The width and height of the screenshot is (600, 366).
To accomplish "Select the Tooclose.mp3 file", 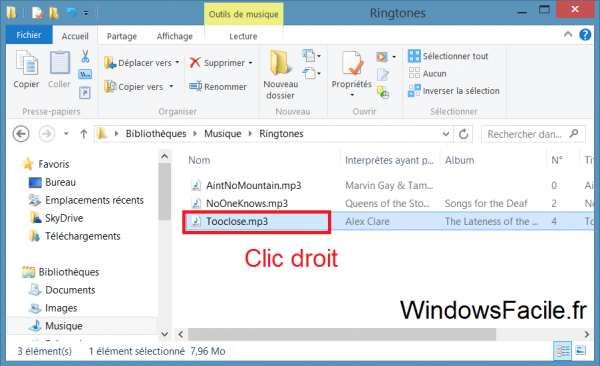I will tap(237, 221).
